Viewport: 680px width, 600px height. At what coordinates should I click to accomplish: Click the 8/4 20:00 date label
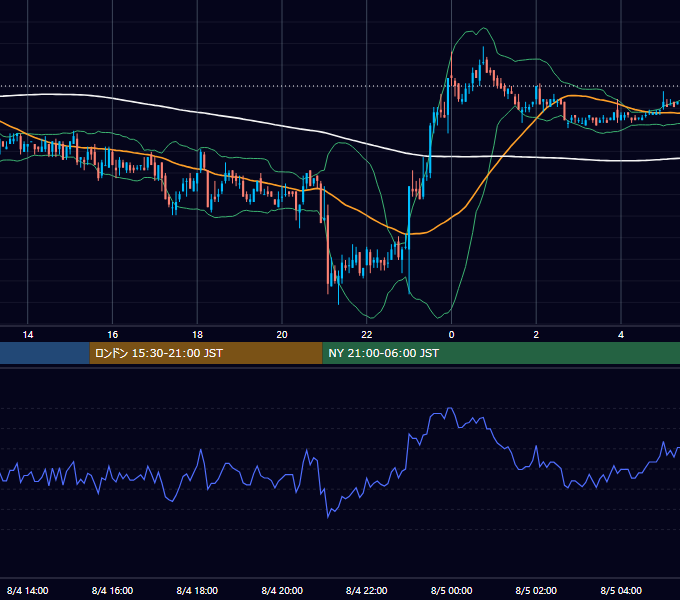point(282,590)
